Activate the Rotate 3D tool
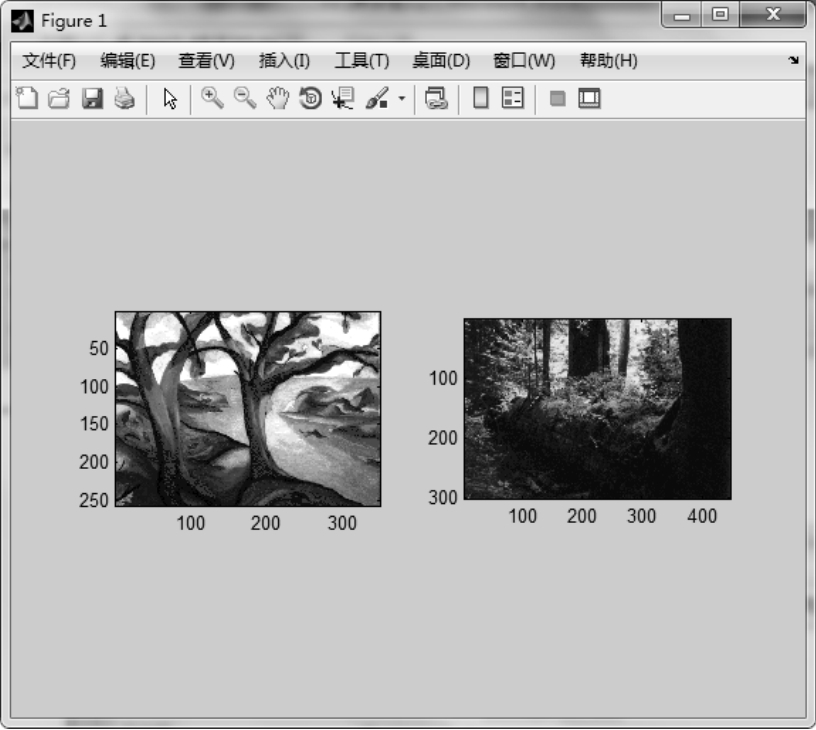This screenshot has width=816, height=730. [310, 98]
